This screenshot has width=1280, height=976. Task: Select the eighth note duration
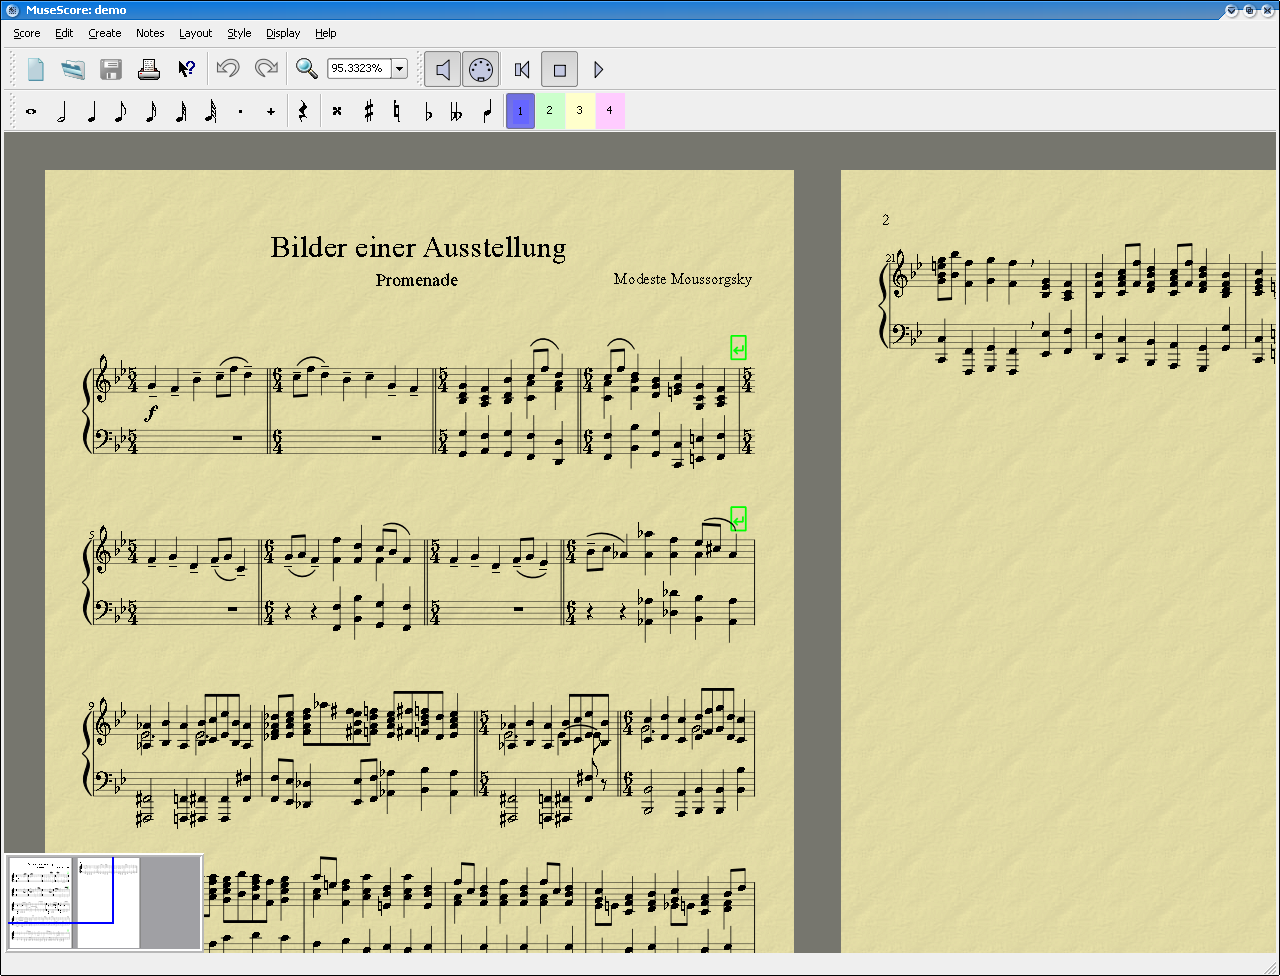click(x=121, y=112)
